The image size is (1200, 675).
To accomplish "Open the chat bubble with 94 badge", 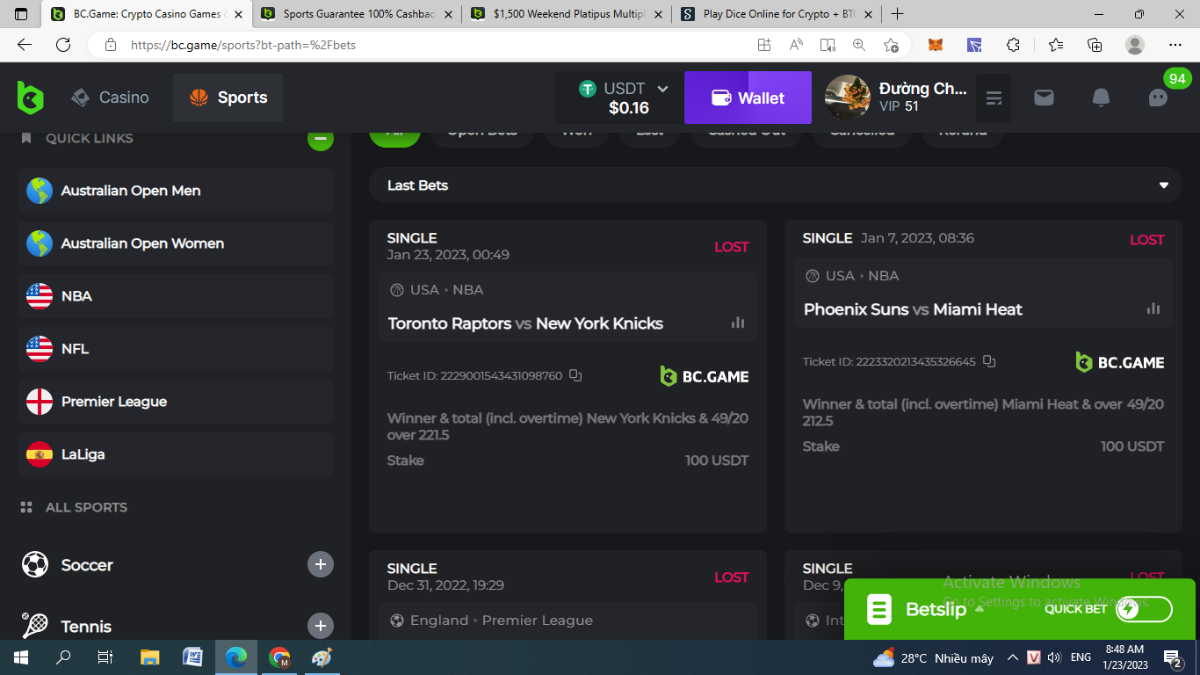I will 1158,98.
